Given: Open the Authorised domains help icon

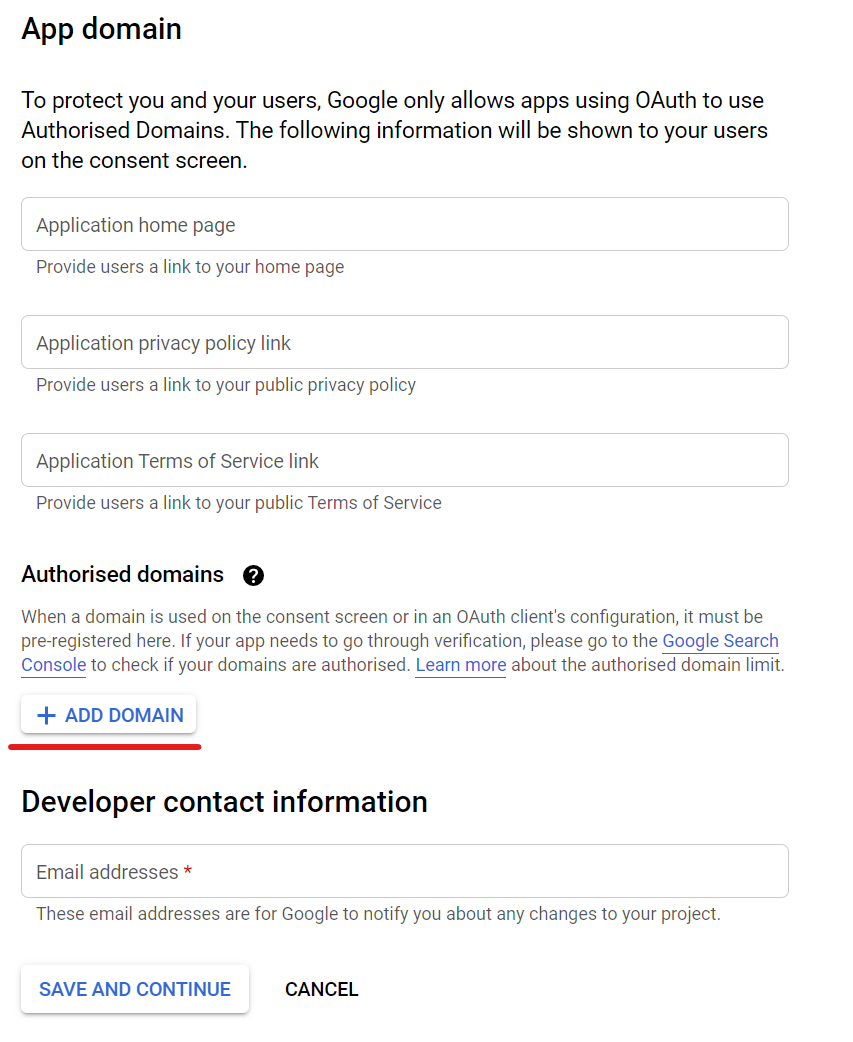Looking at the screenshot, I should click(x=253, y=575).
